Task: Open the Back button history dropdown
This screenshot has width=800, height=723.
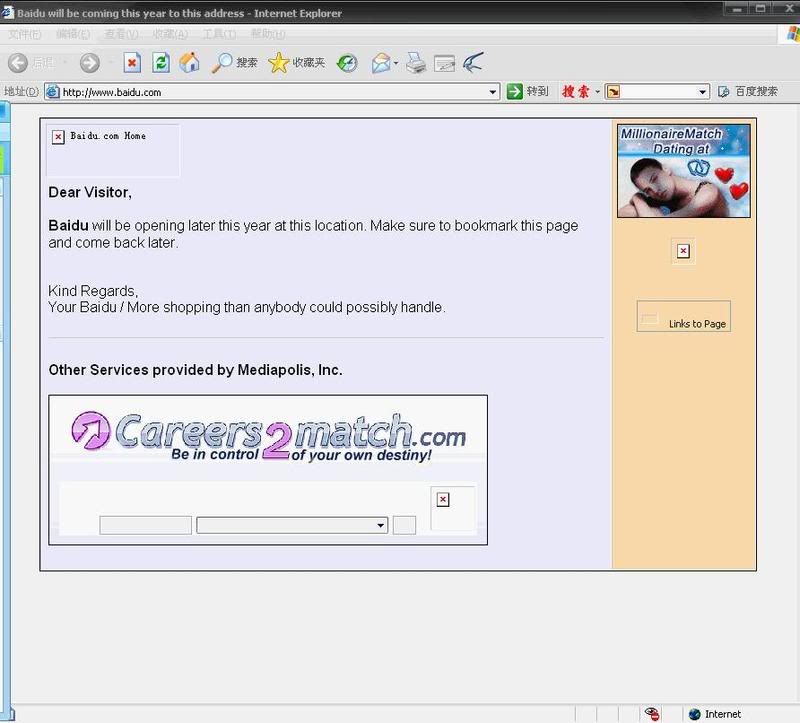Action: pyautogui.click(x=65, y=63)
